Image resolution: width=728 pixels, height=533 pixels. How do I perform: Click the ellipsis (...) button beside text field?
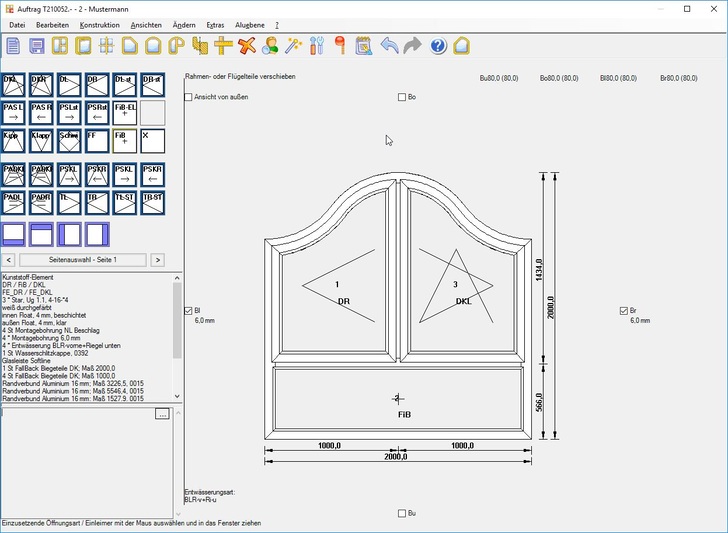tap(162, 413)
